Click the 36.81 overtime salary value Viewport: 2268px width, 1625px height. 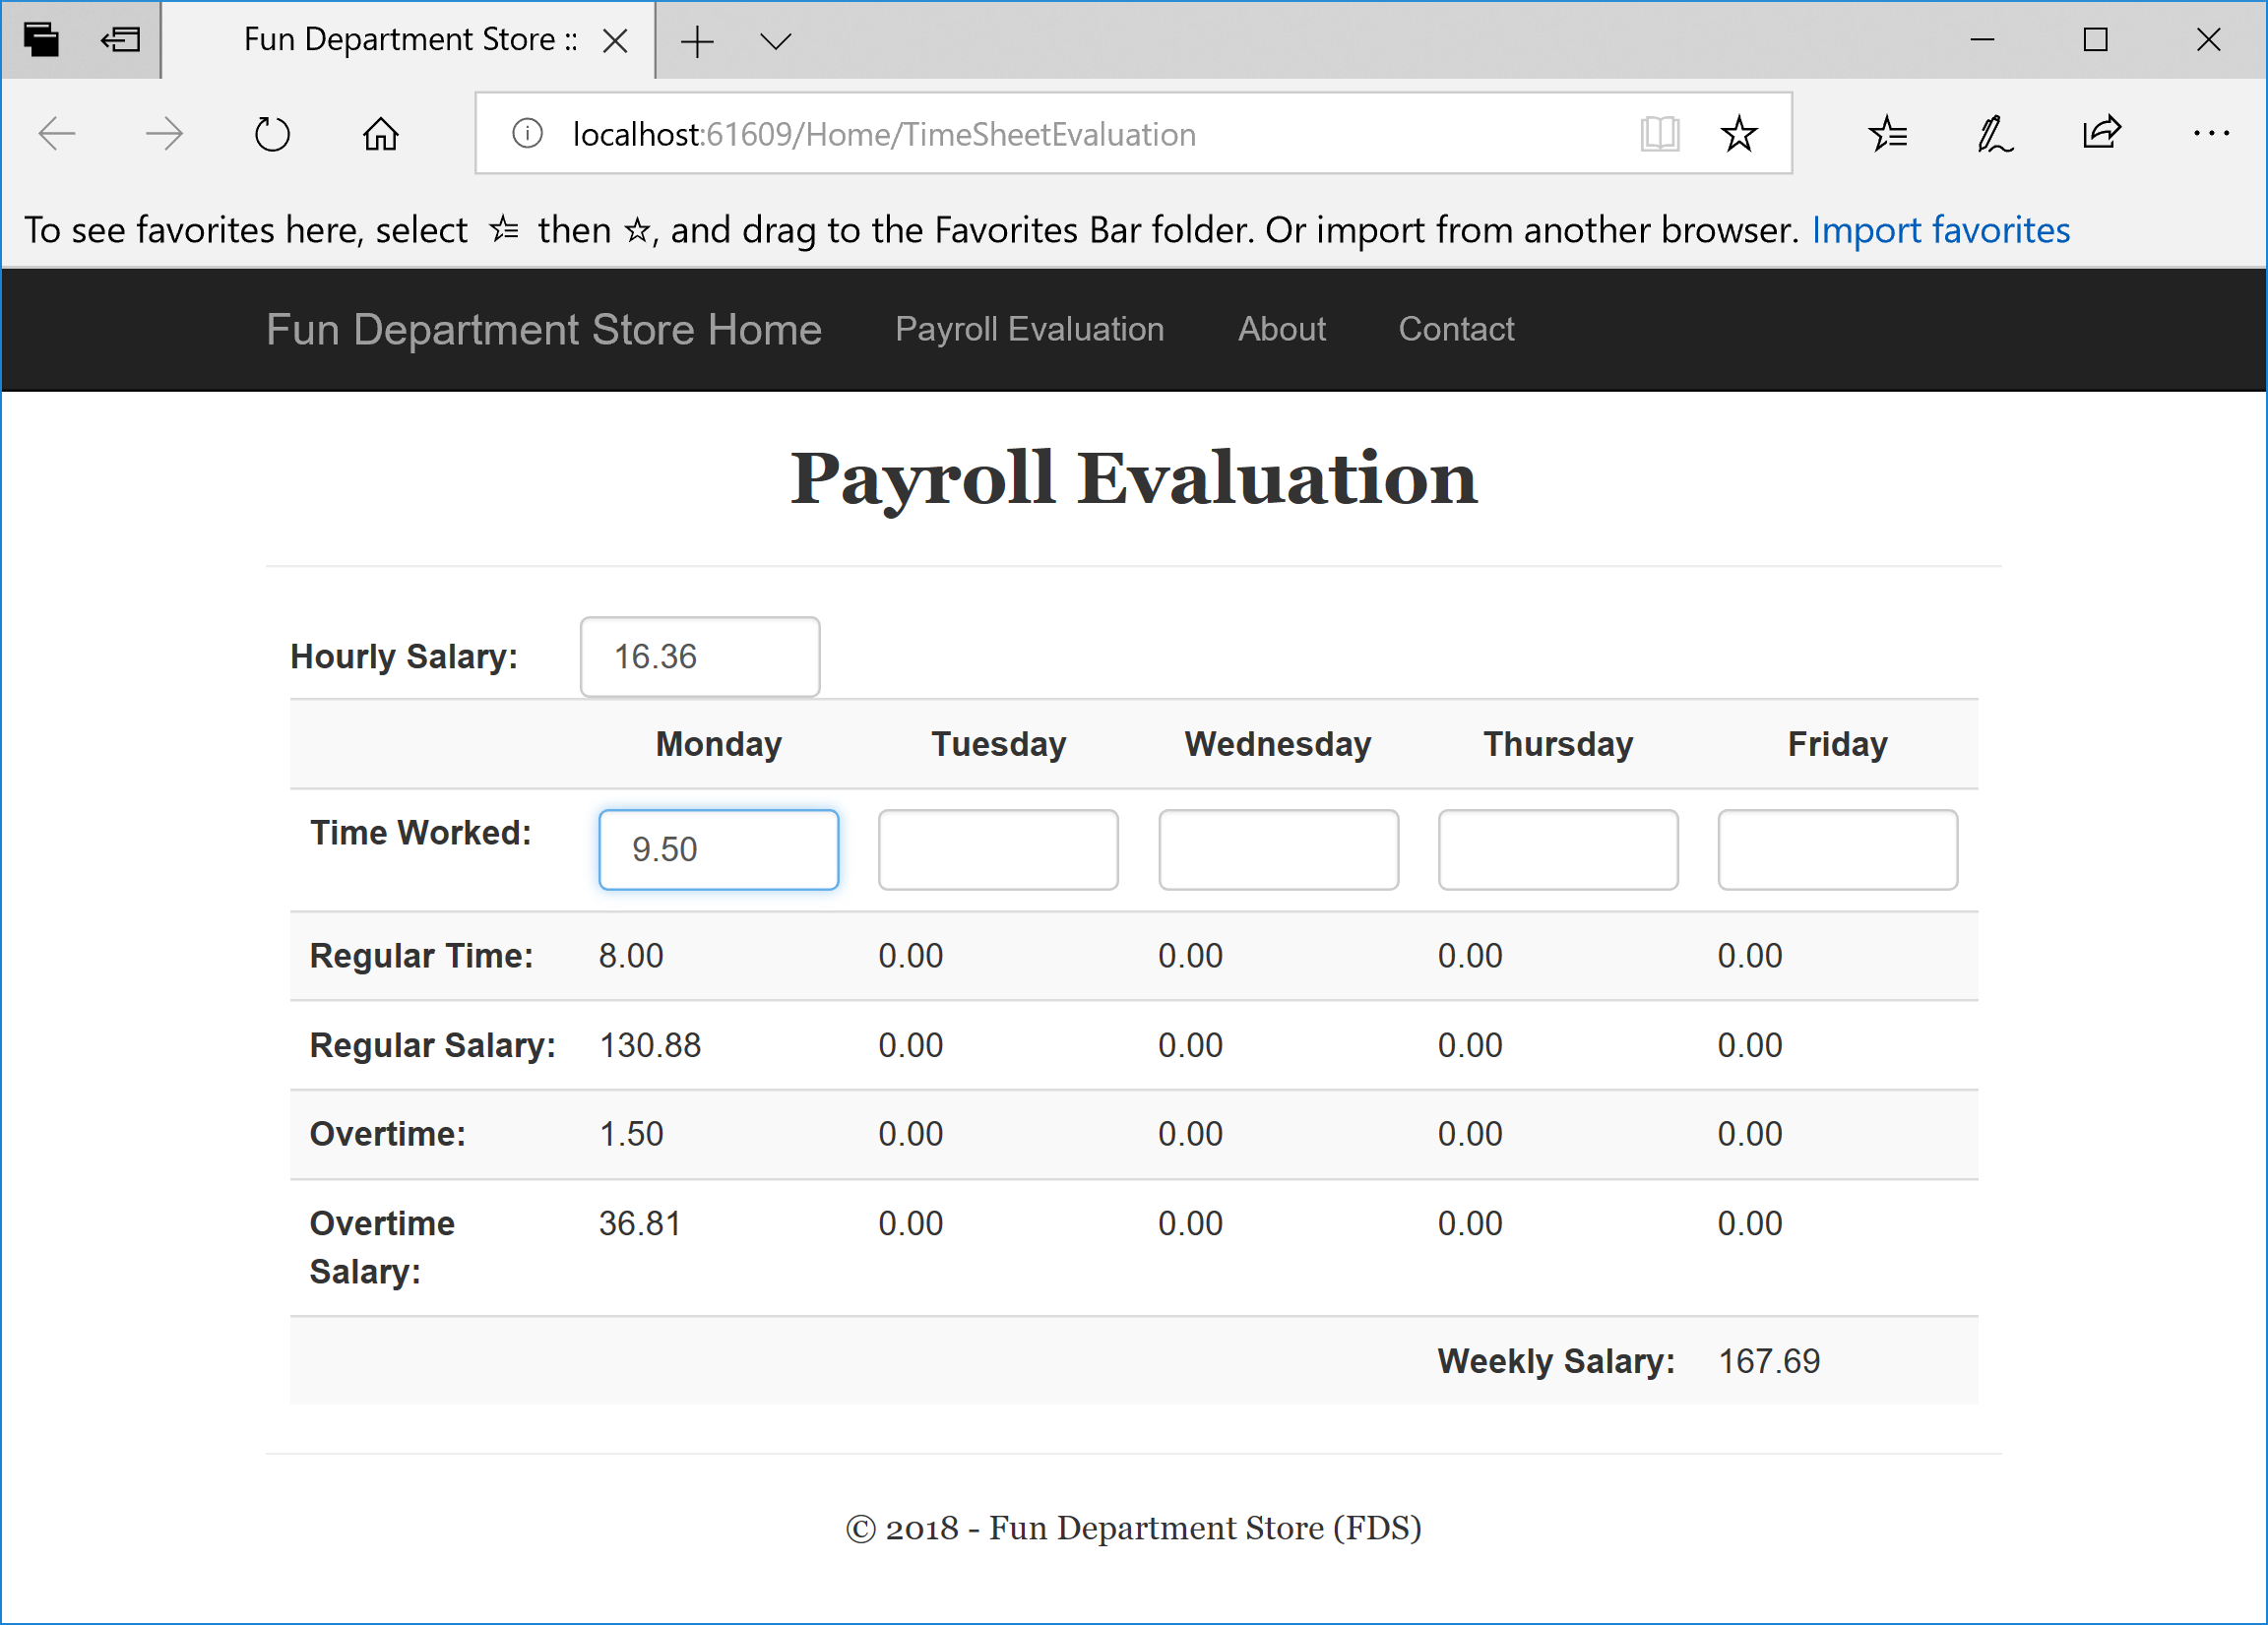[x=640, y=1224]
